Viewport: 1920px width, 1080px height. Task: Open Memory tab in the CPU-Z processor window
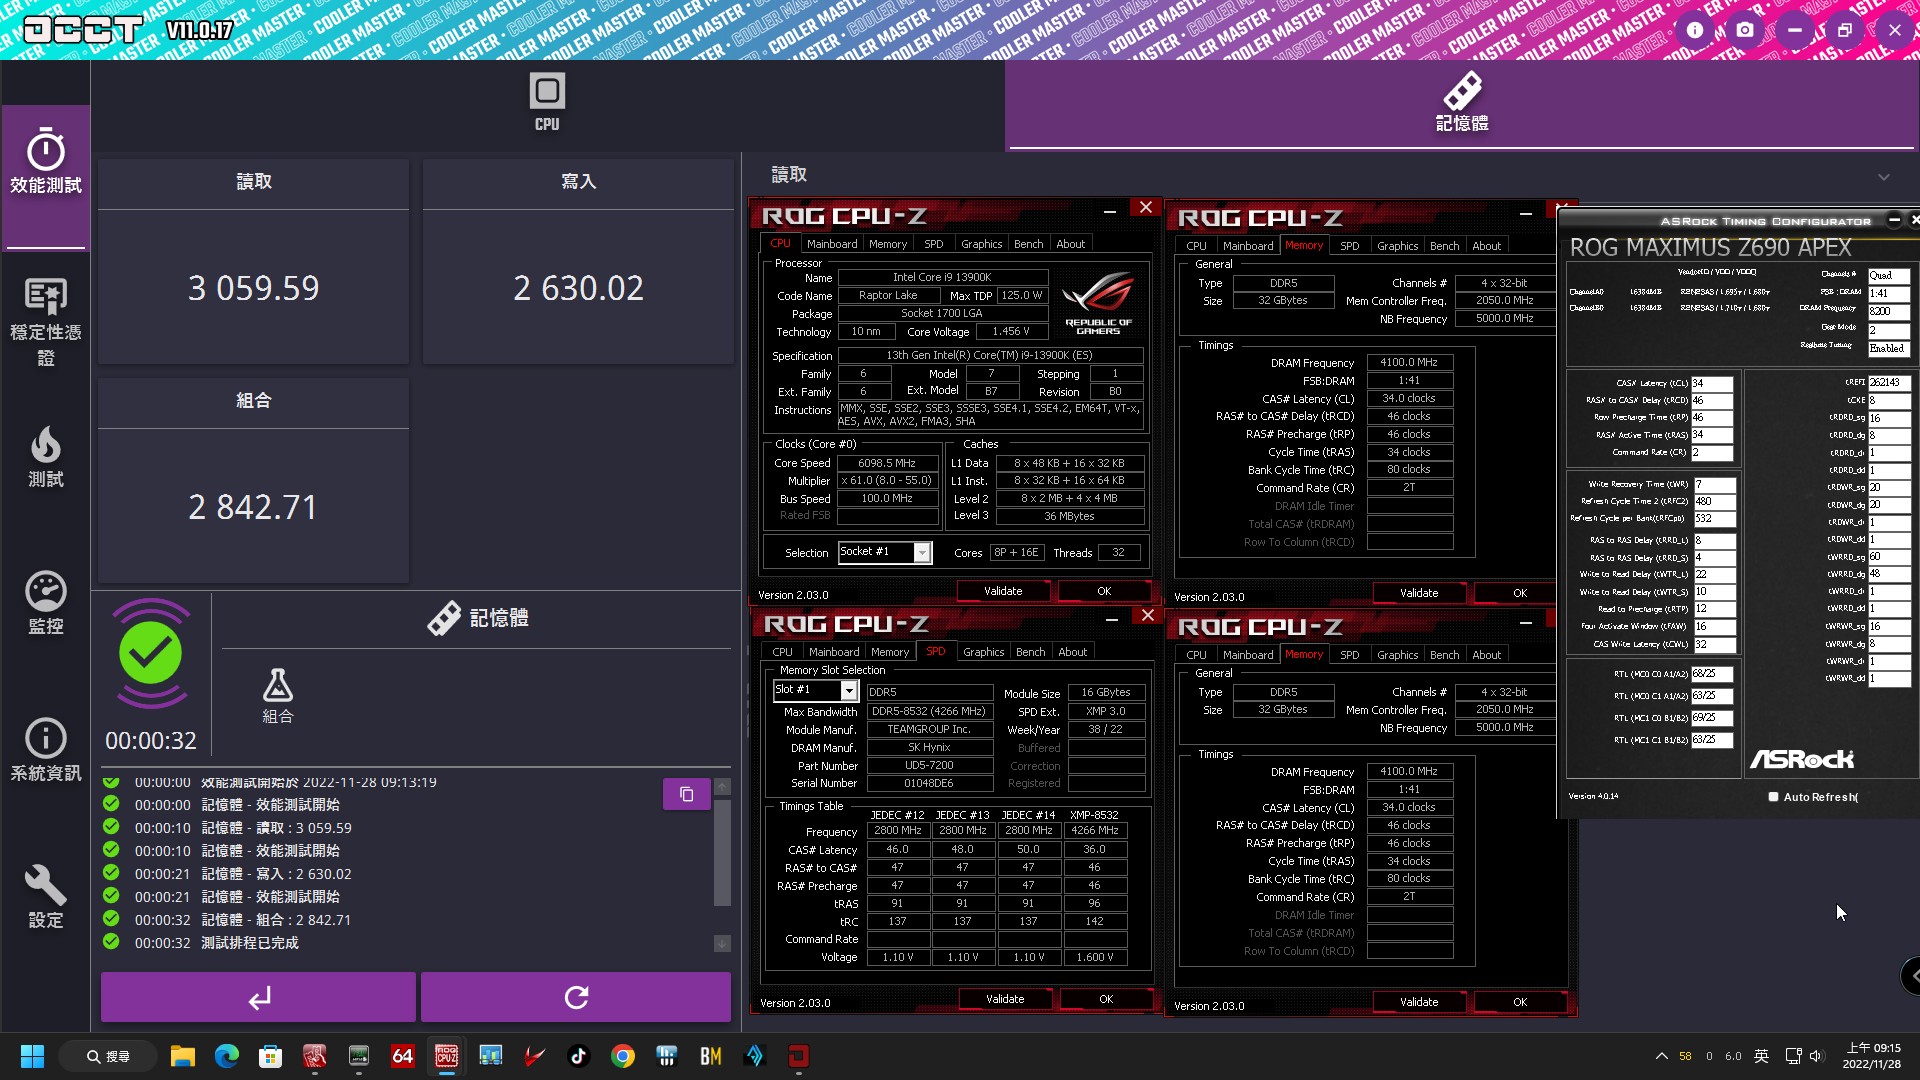[888, 244]
